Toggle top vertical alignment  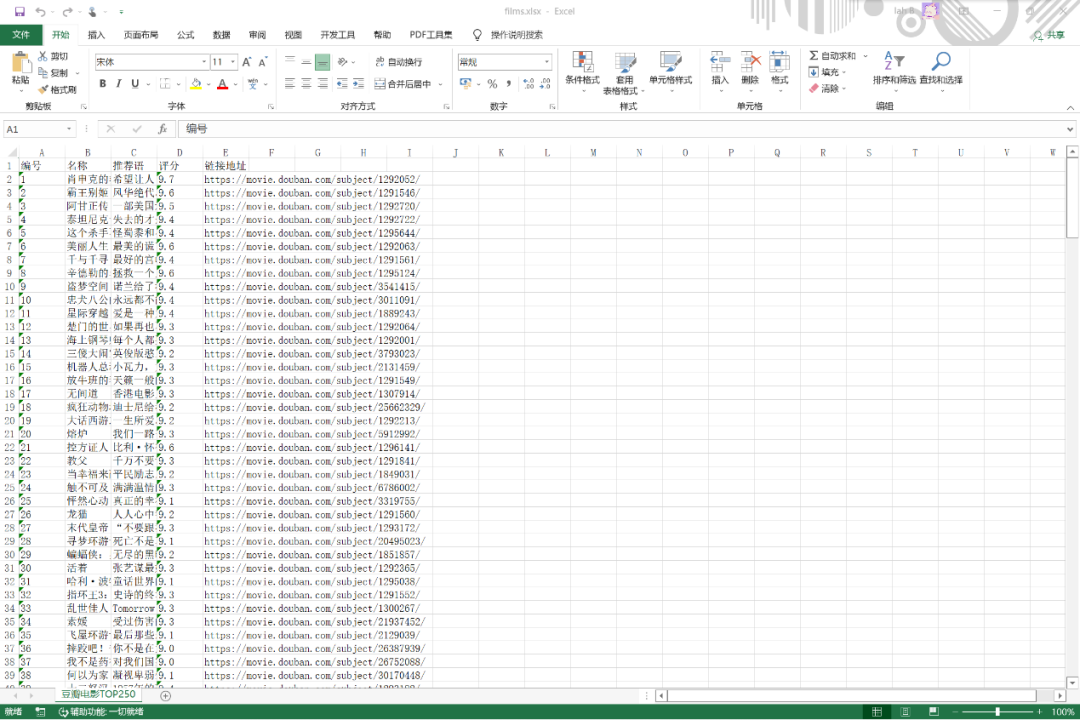tap(290, 62)
